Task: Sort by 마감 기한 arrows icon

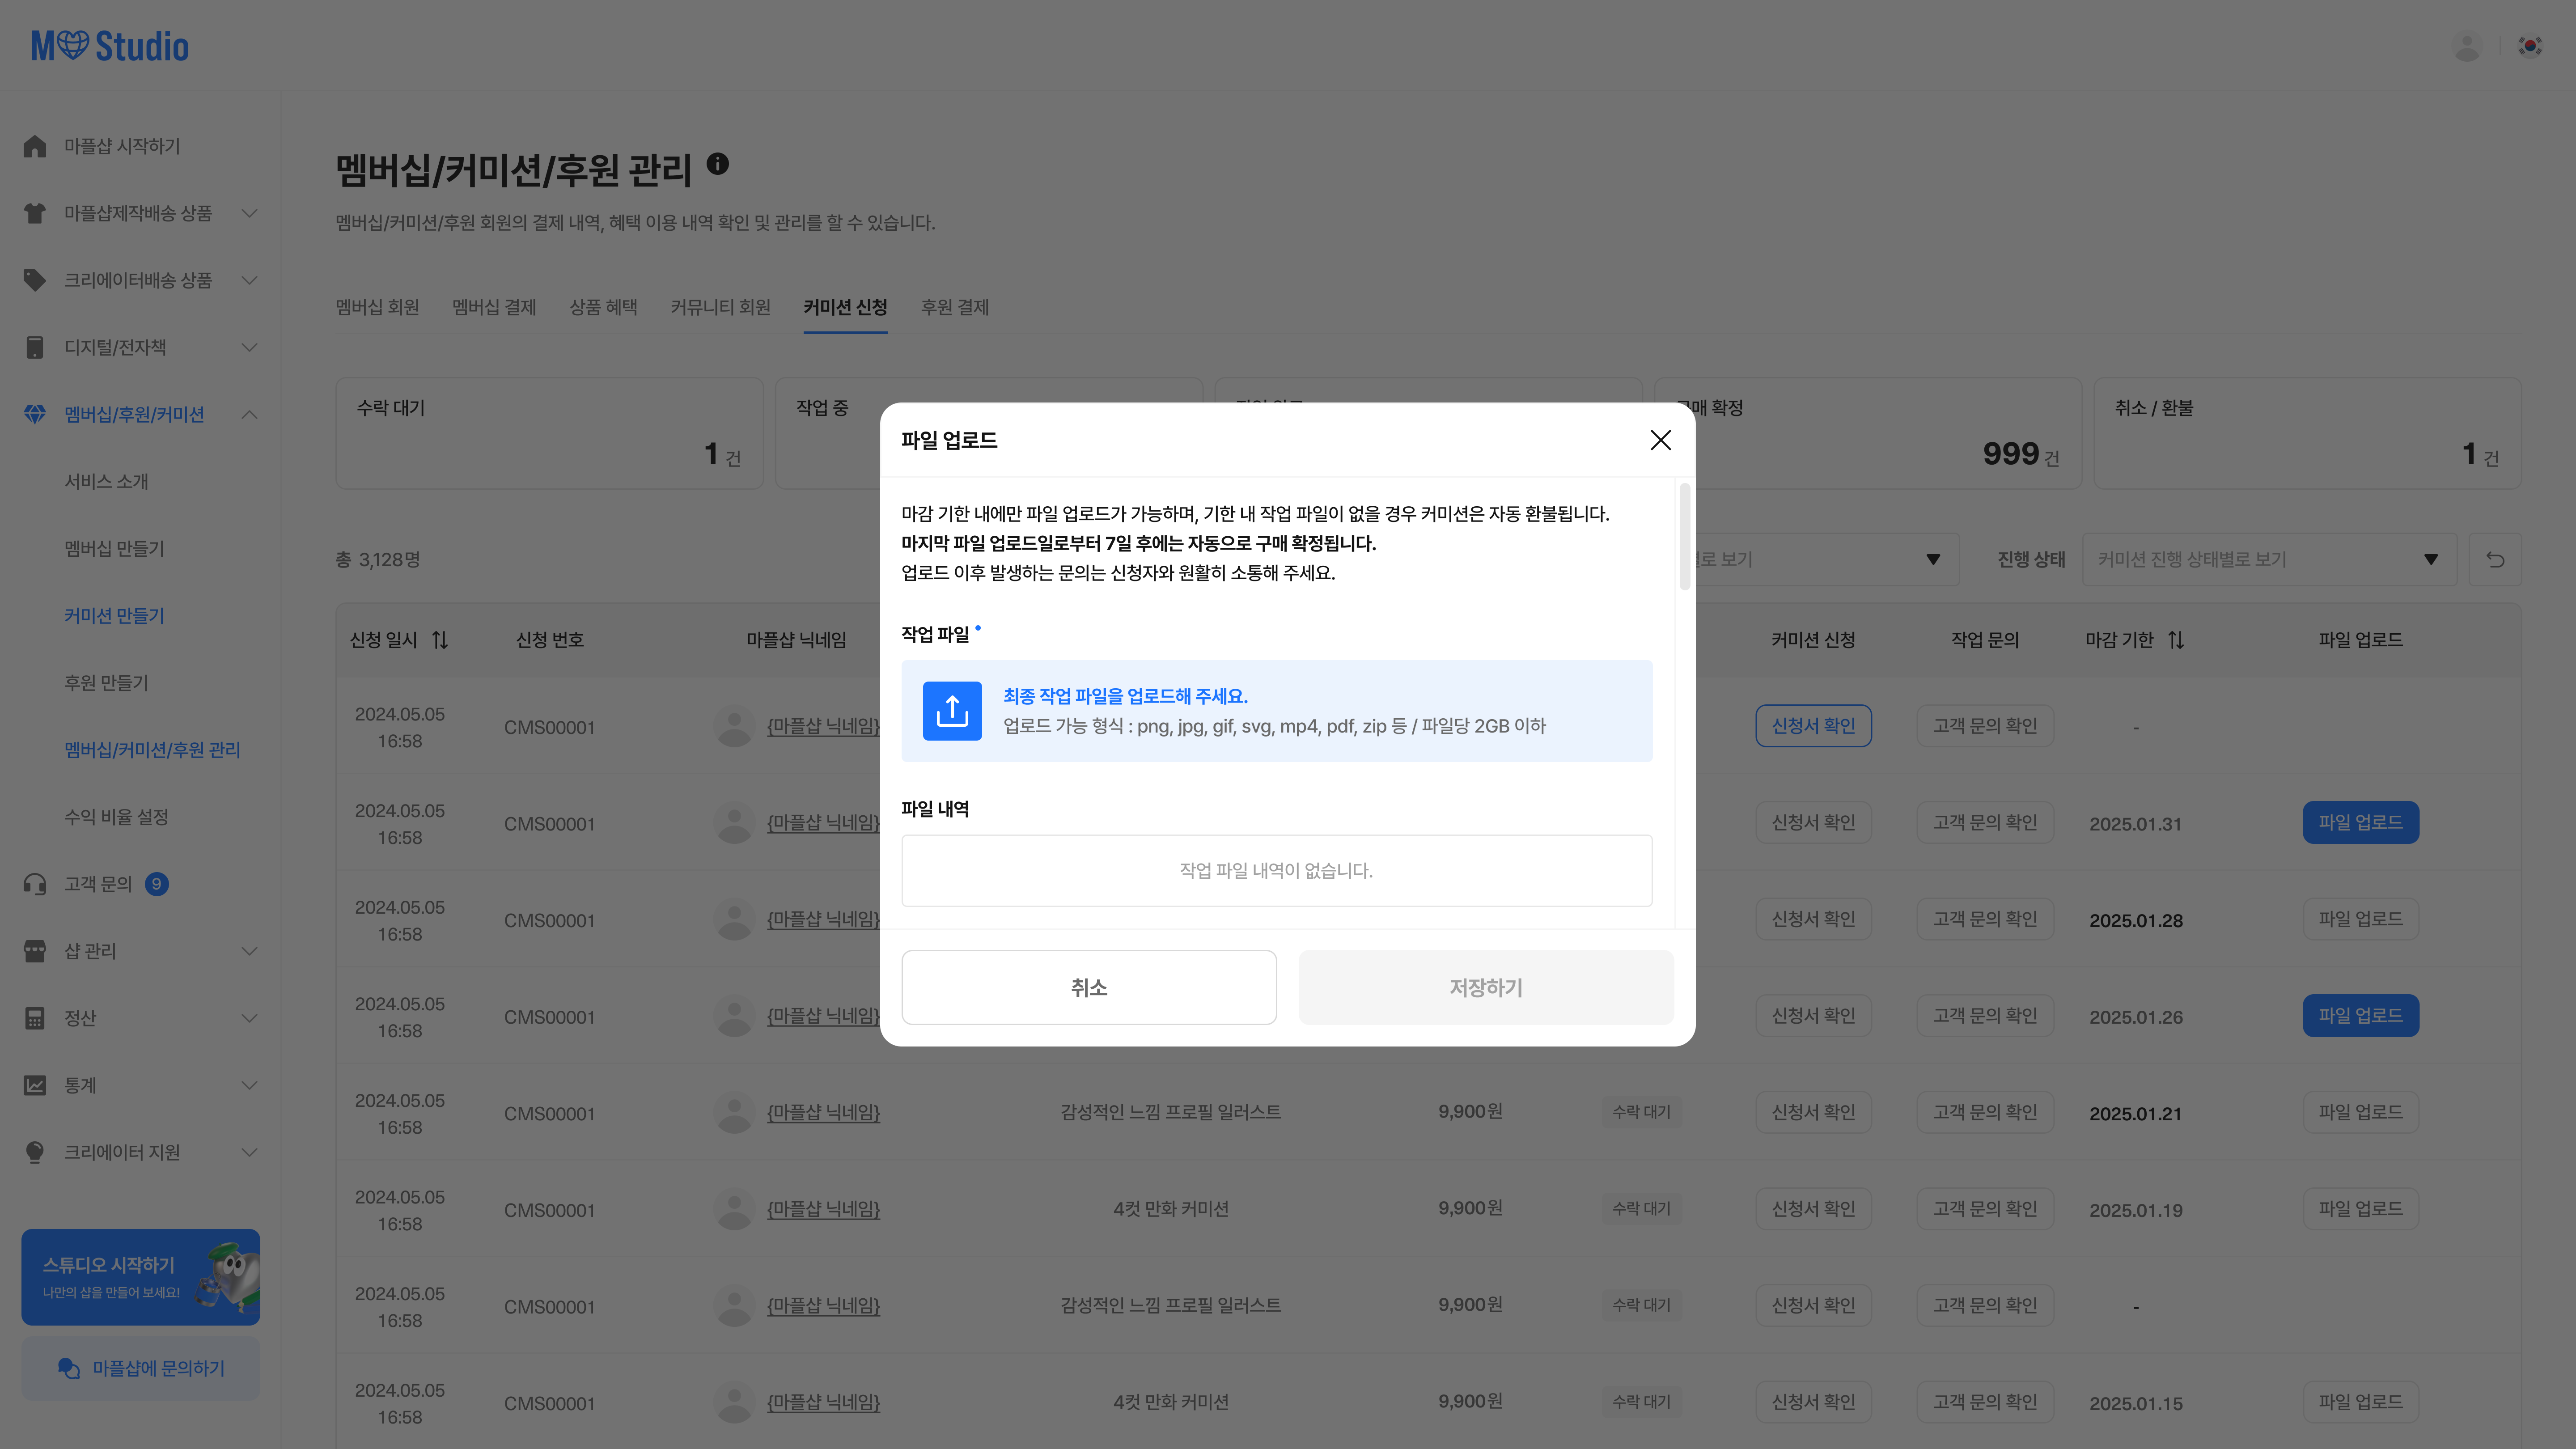Action: [x=2176, y=640]
